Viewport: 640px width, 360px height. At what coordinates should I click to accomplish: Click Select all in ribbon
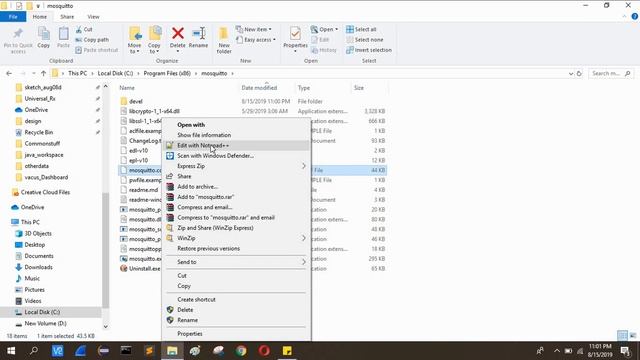coord(361,29)
